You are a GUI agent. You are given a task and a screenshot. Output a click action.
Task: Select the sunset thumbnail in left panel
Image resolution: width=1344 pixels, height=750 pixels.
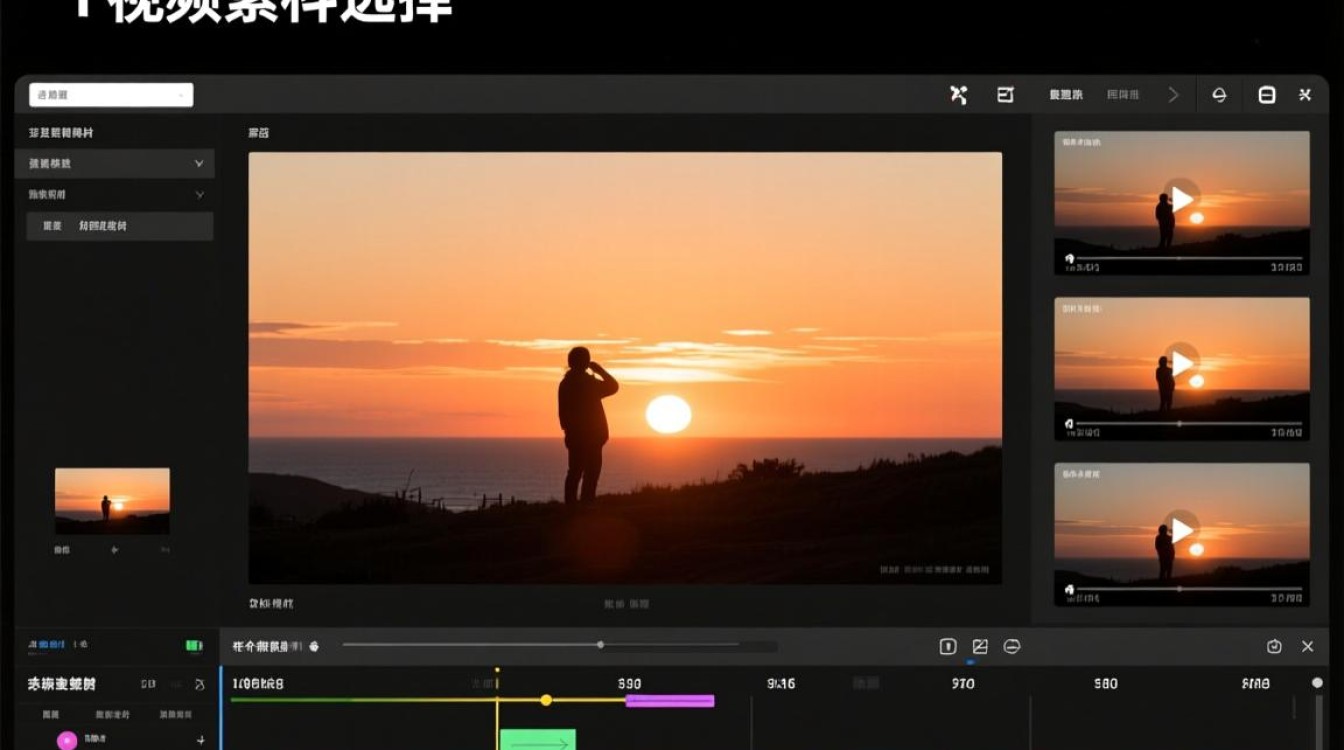coord(112,501)
